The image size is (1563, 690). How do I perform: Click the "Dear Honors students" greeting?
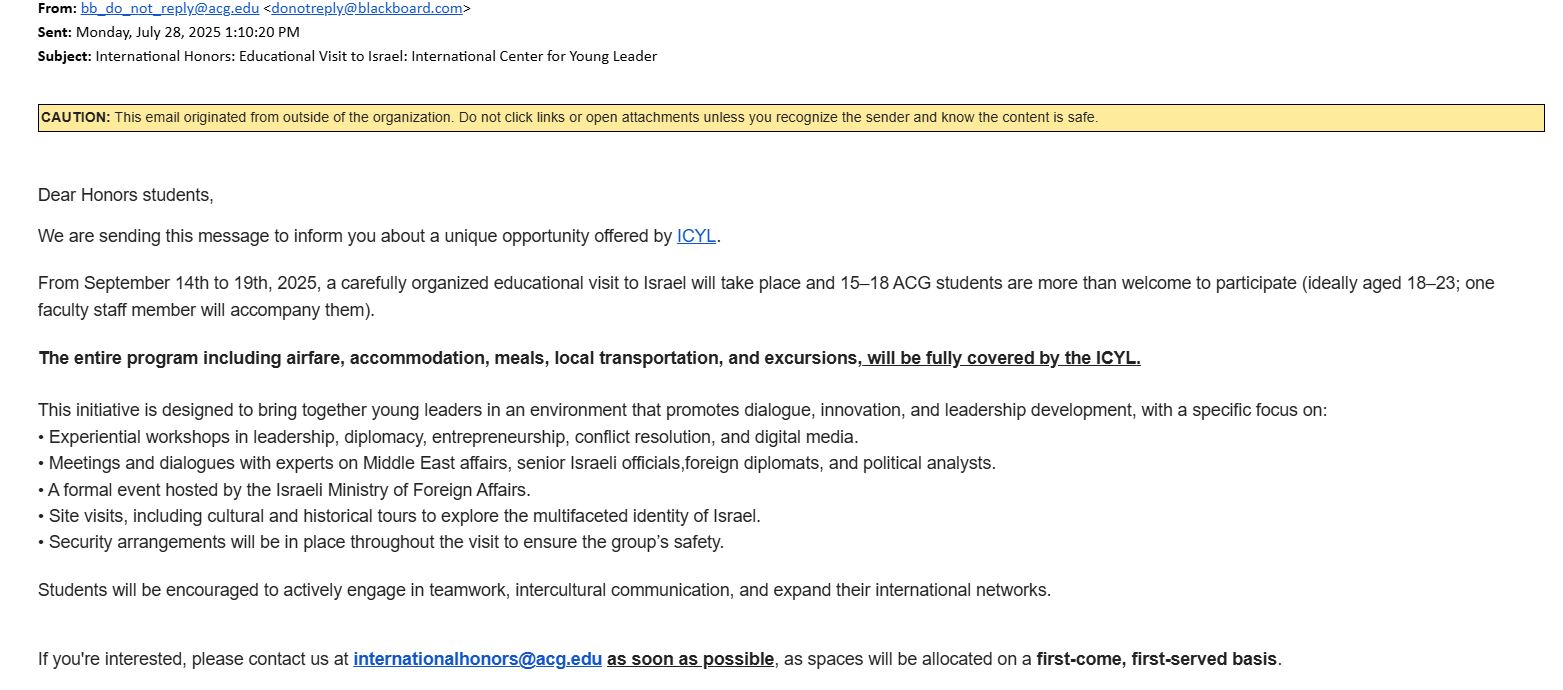(126, 195)
